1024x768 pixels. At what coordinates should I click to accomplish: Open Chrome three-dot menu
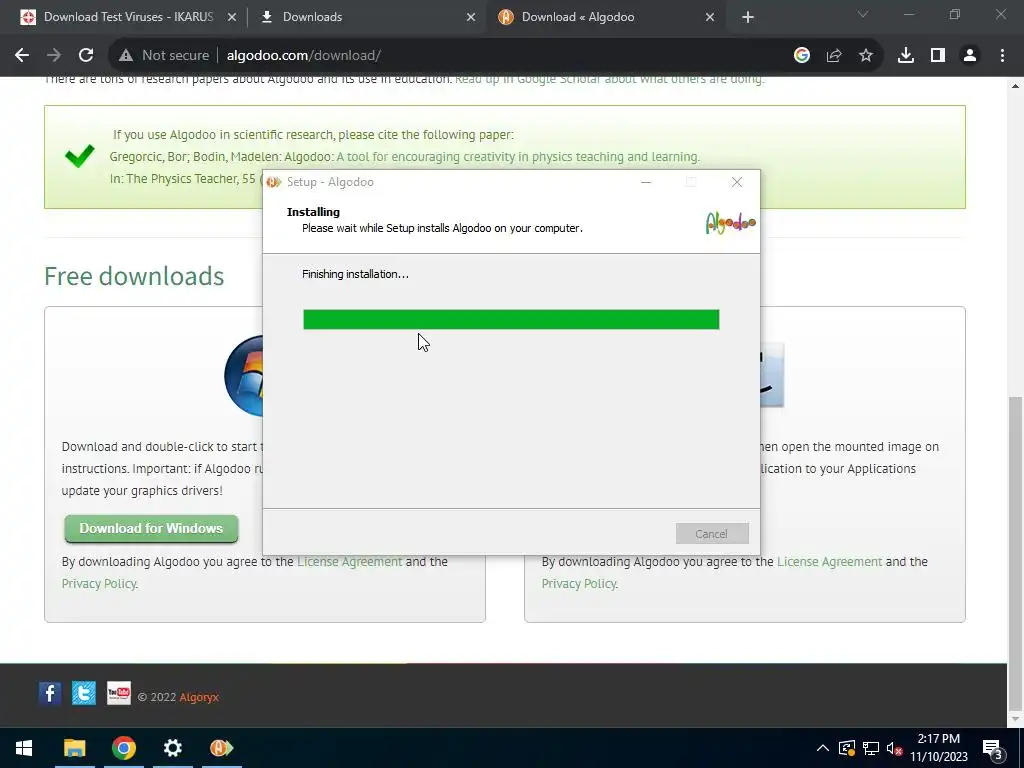tap(1002, 56)
